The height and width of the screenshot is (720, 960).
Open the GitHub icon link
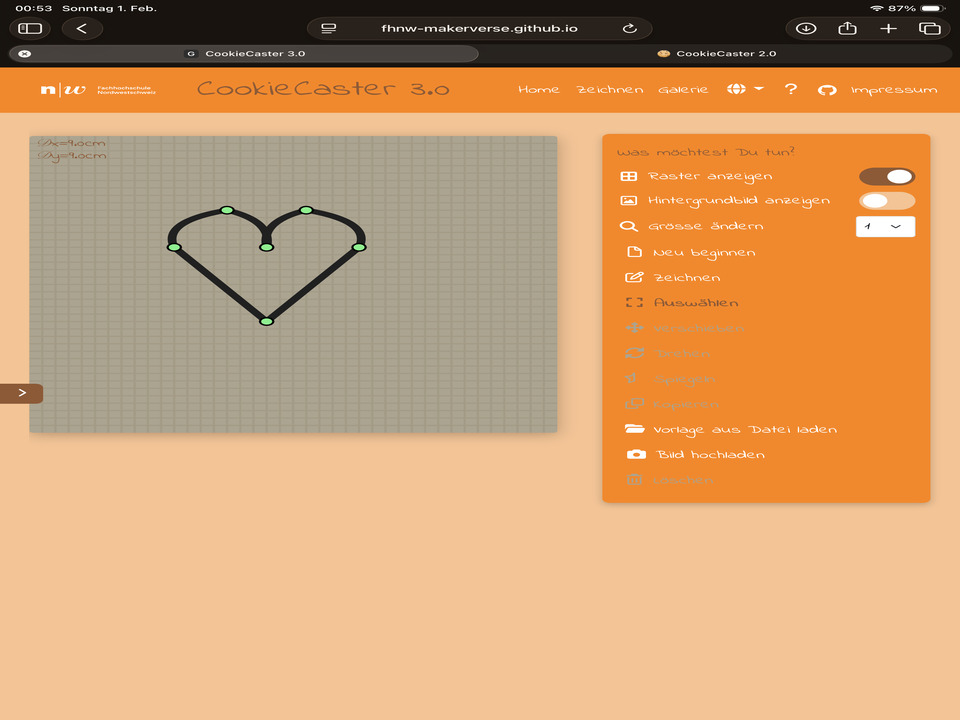[827, 90]
